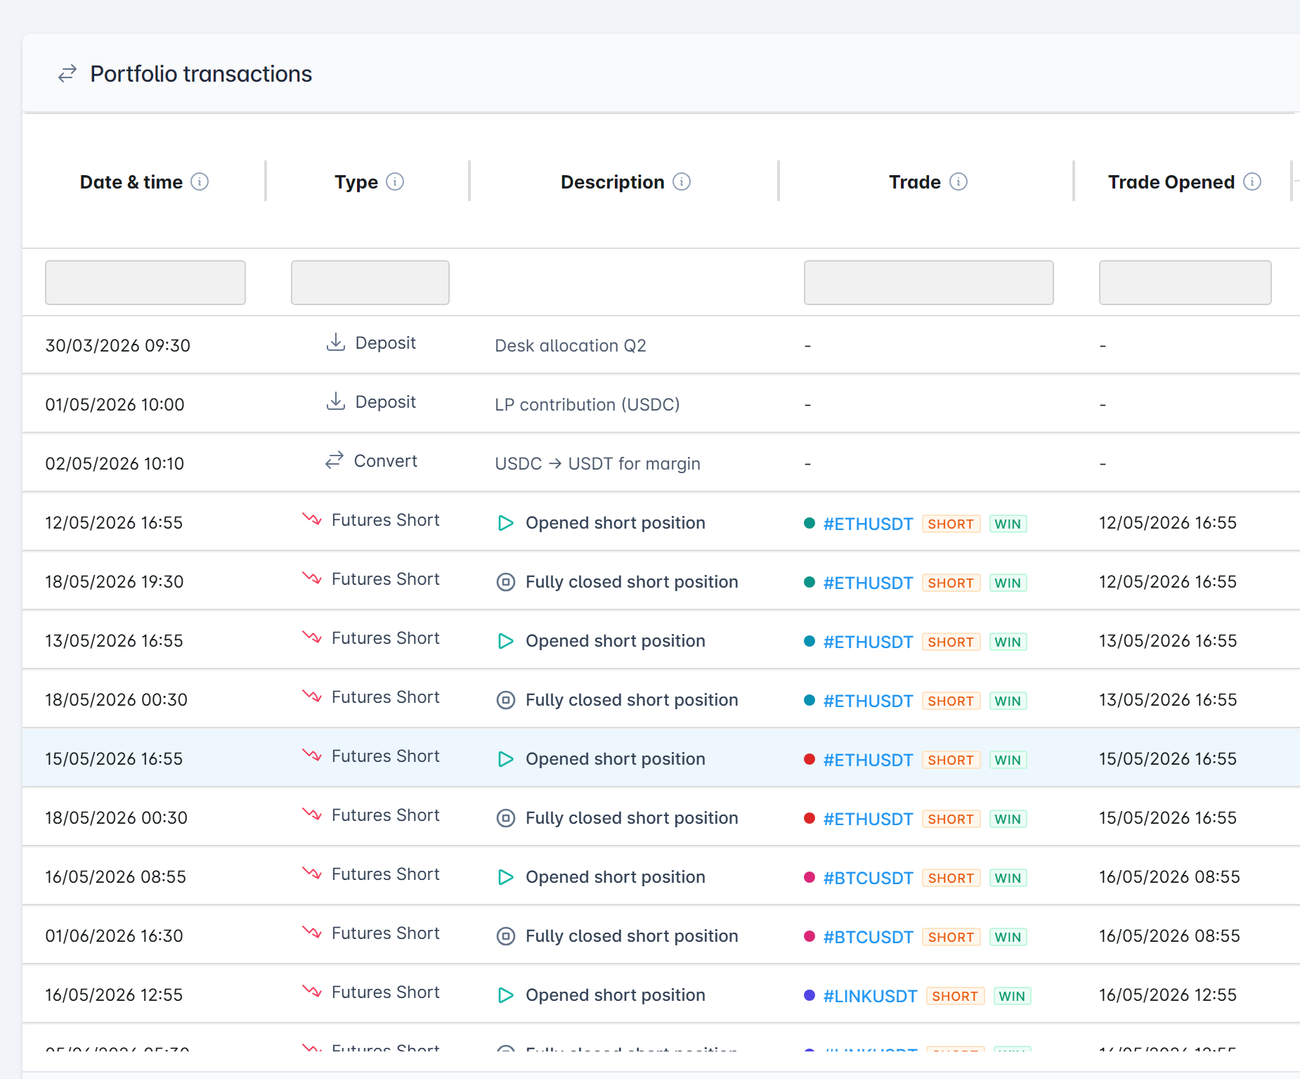1300x1079 pixels.
Task: Click the play icon on the 16/05/2026 08:55 opened-position row
Action: 506,877
